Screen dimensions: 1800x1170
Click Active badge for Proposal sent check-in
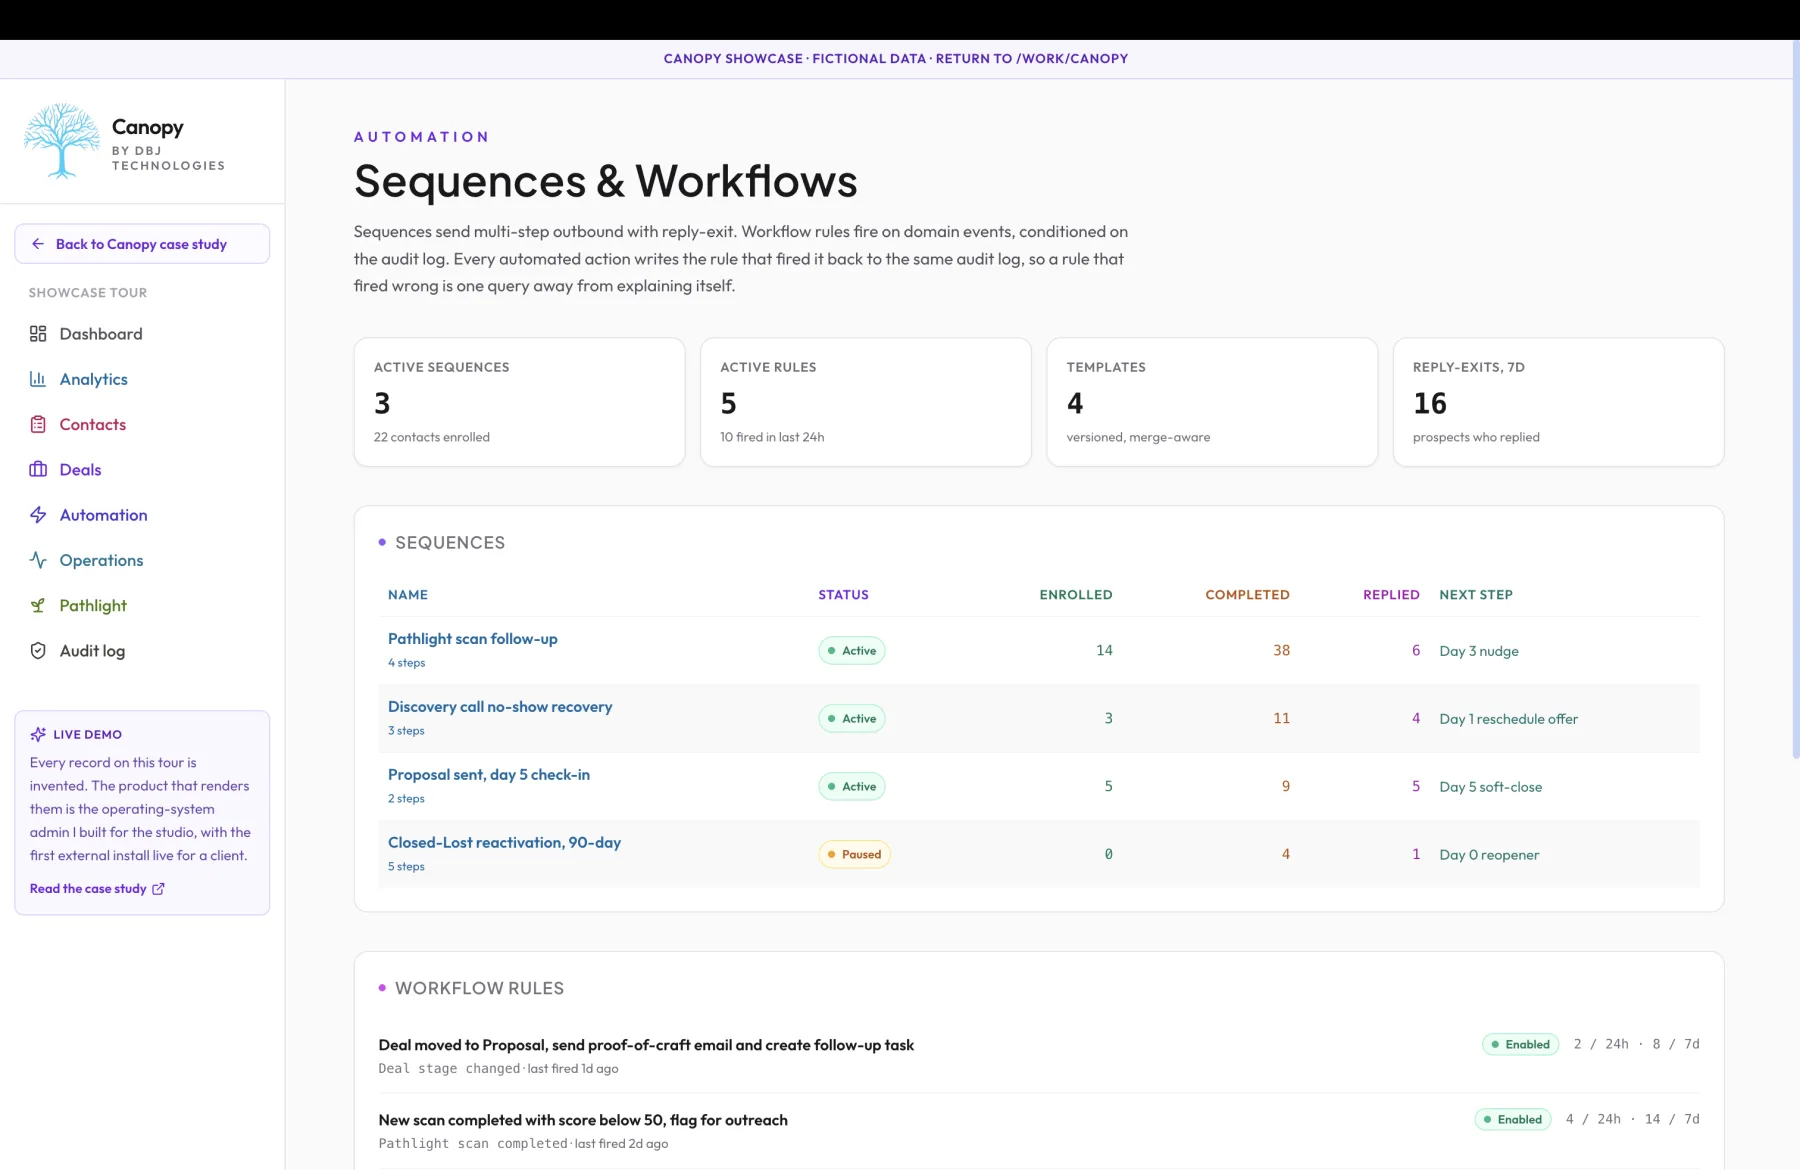pyautogui.click(x=852, y=787)
